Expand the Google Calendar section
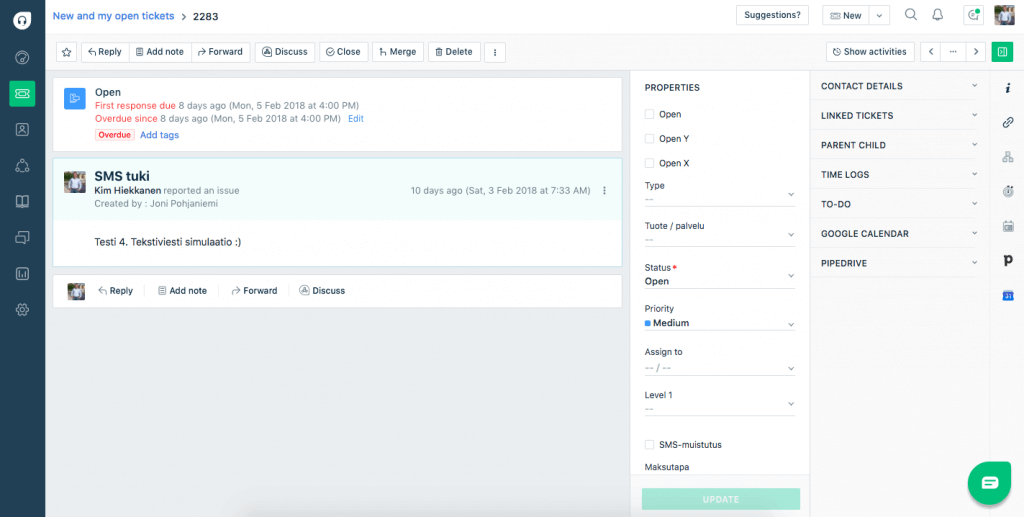Screen dimensions: 1024x517 (x=898, y=234)
